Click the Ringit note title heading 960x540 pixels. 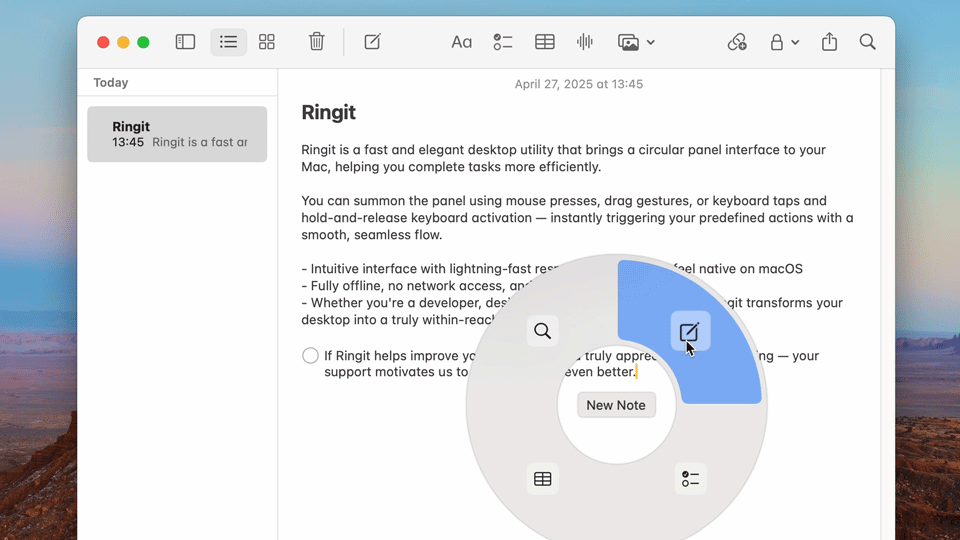click(328, 113)
